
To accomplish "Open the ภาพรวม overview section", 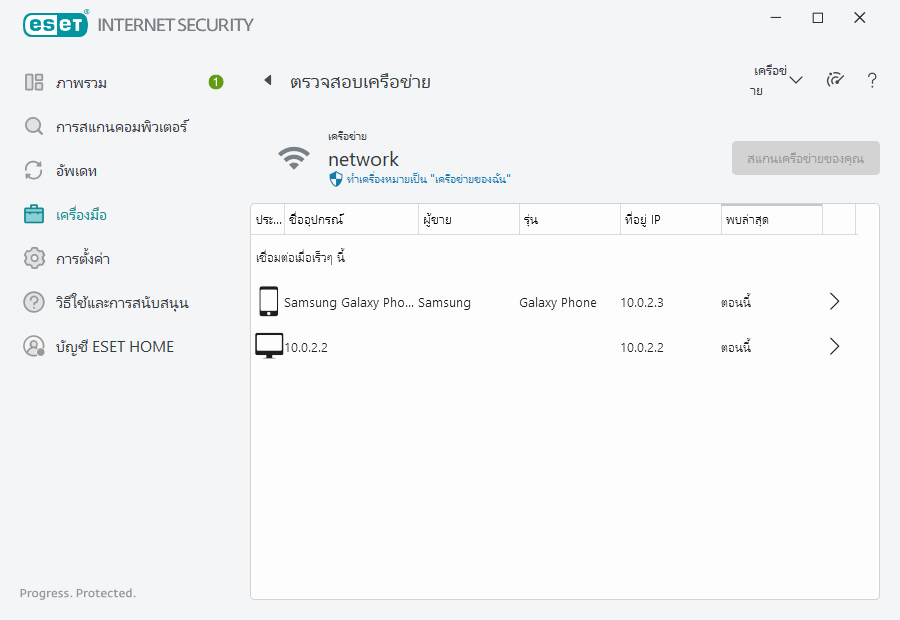I will click(81, 83).
